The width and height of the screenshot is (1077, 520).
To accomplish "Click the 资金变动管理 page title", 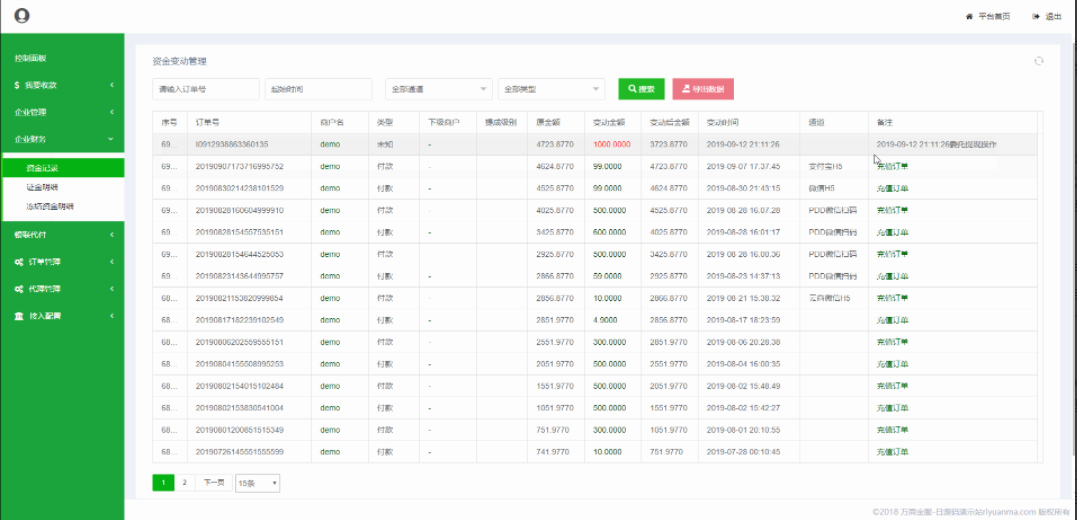I will pos(179,61).
